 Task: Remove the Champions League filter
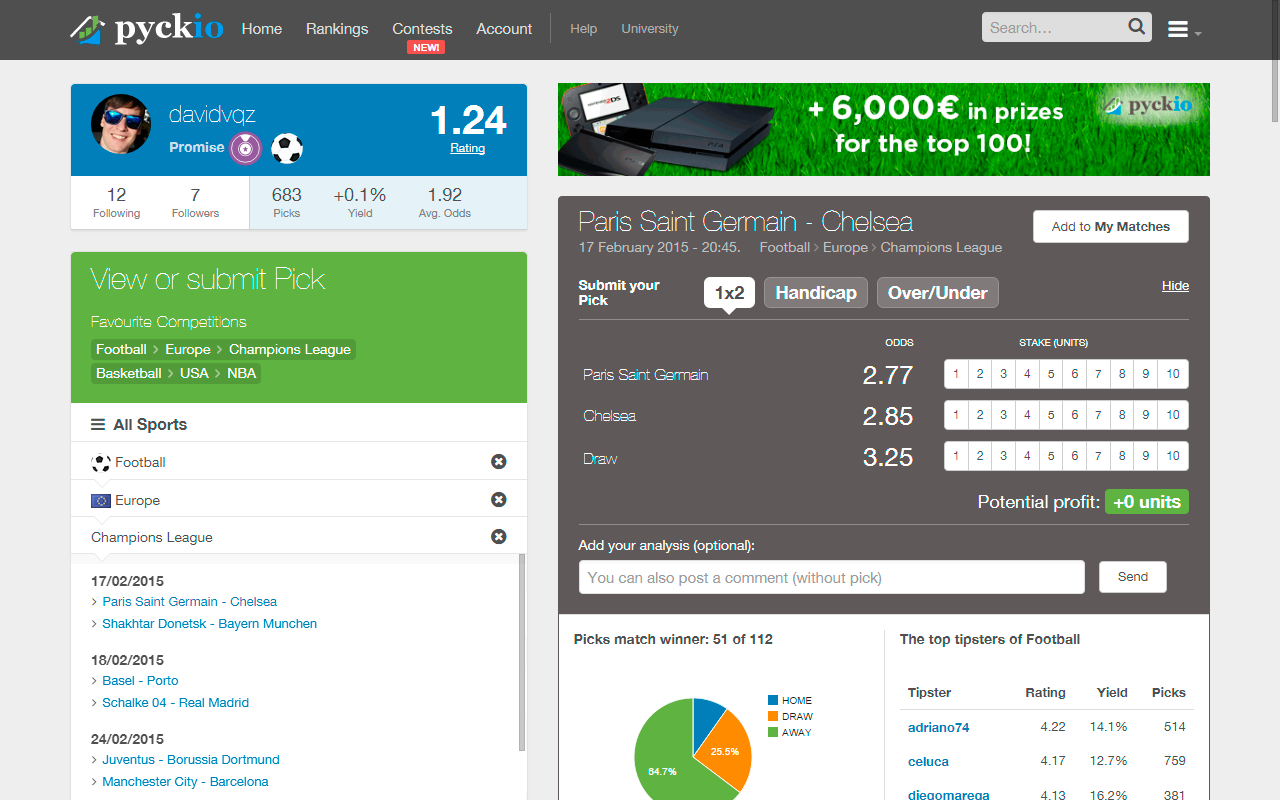tap(499, 536)
